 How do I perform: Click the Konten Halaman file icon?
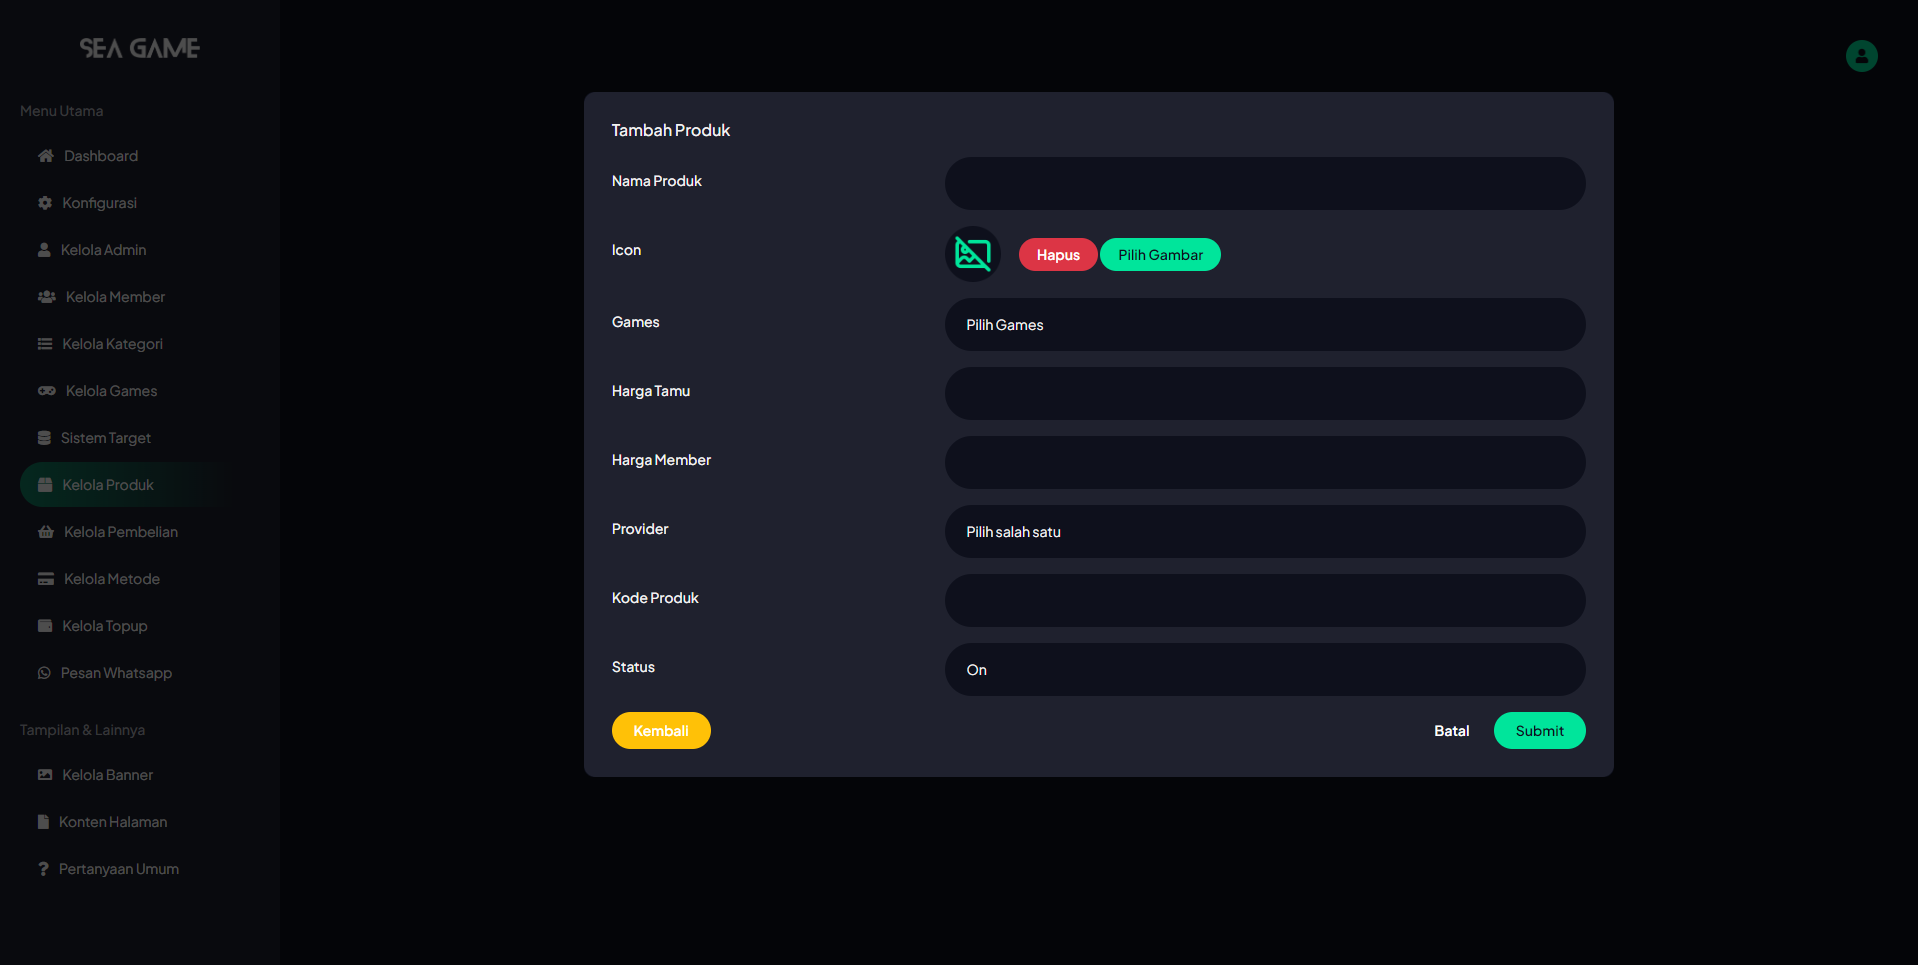tap(43, 822)
